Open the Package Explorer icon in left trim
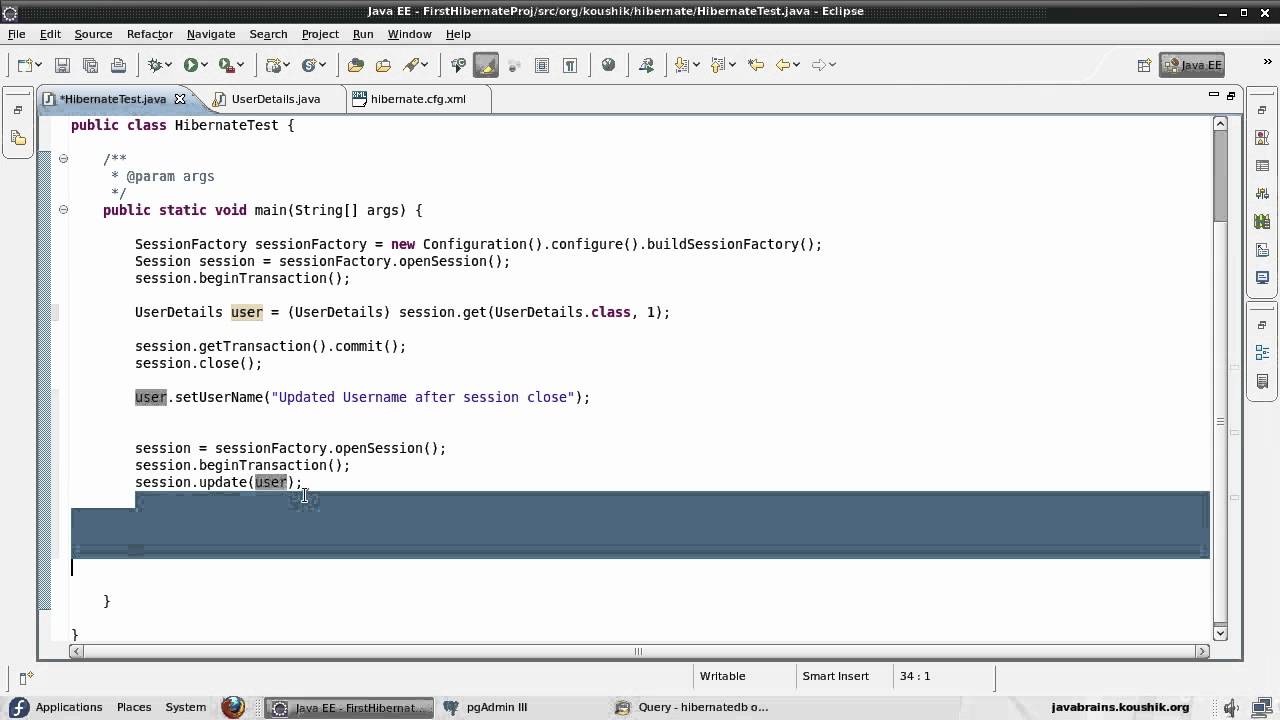 tap(18, 138)
